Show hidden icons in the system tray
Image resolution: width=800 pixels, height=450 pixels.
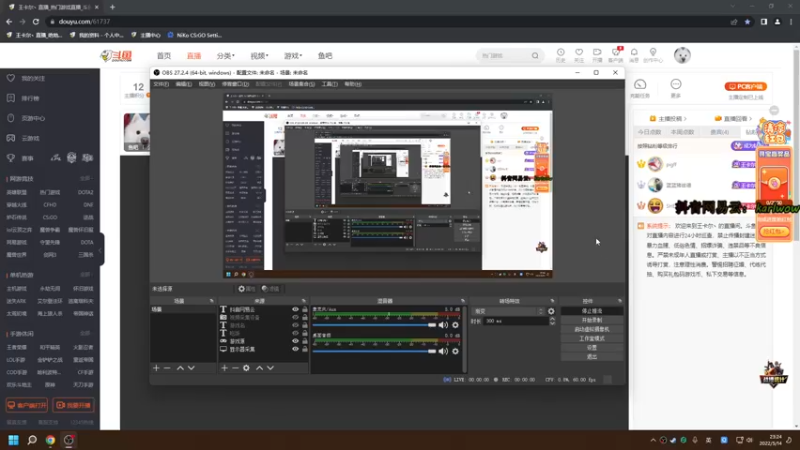click(x=653, y=440)
